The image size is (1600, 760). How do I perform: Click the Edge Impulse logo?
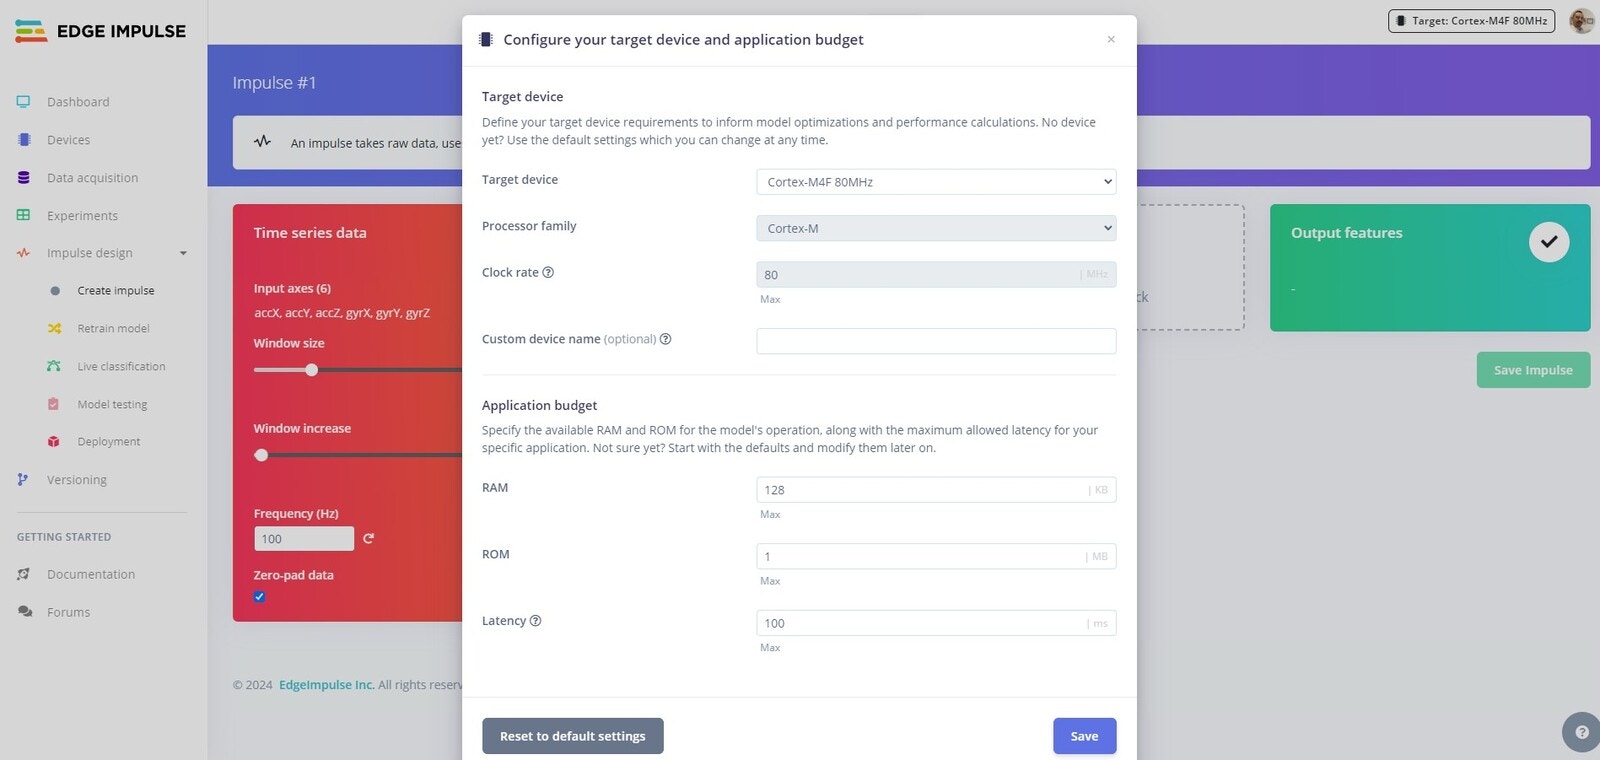click(x=100, y=31)
